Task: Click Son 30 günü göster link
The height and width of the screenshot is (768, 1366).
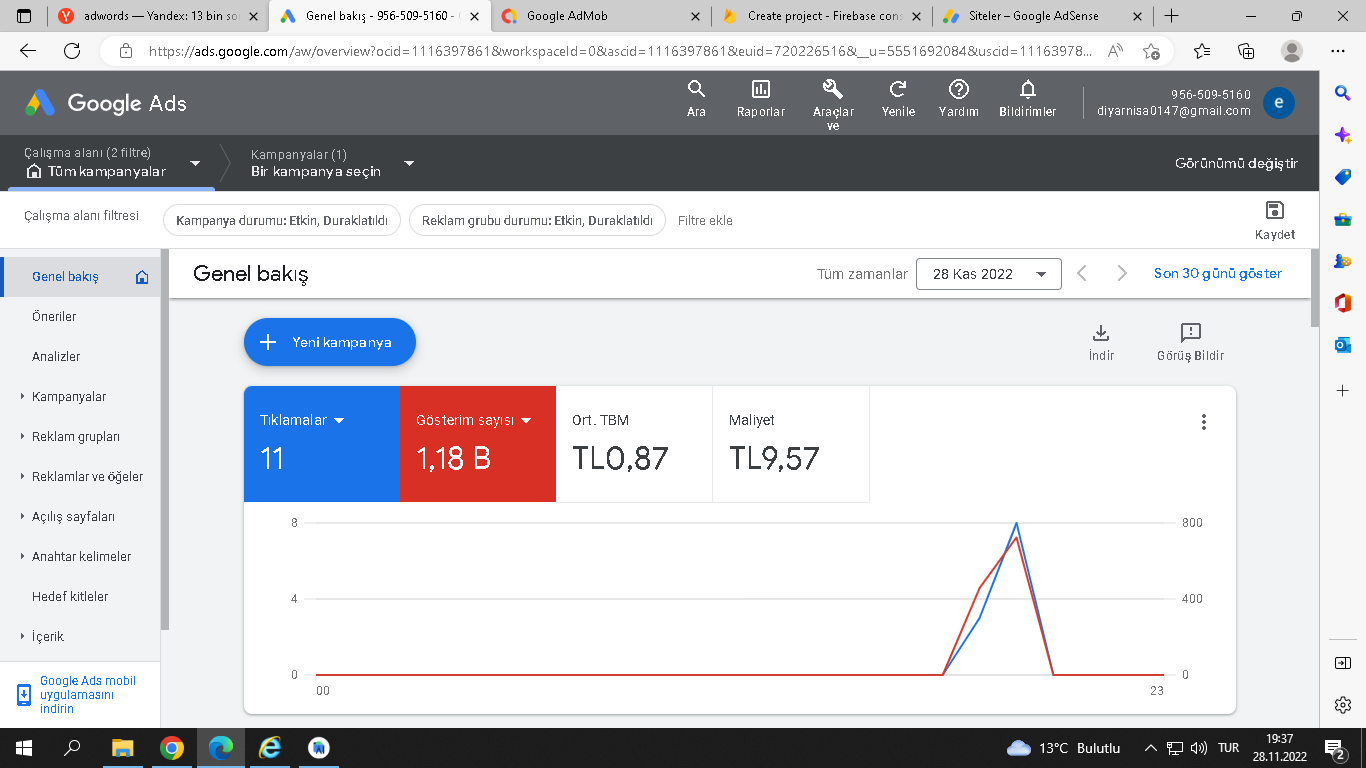Action: (1218, 273)
